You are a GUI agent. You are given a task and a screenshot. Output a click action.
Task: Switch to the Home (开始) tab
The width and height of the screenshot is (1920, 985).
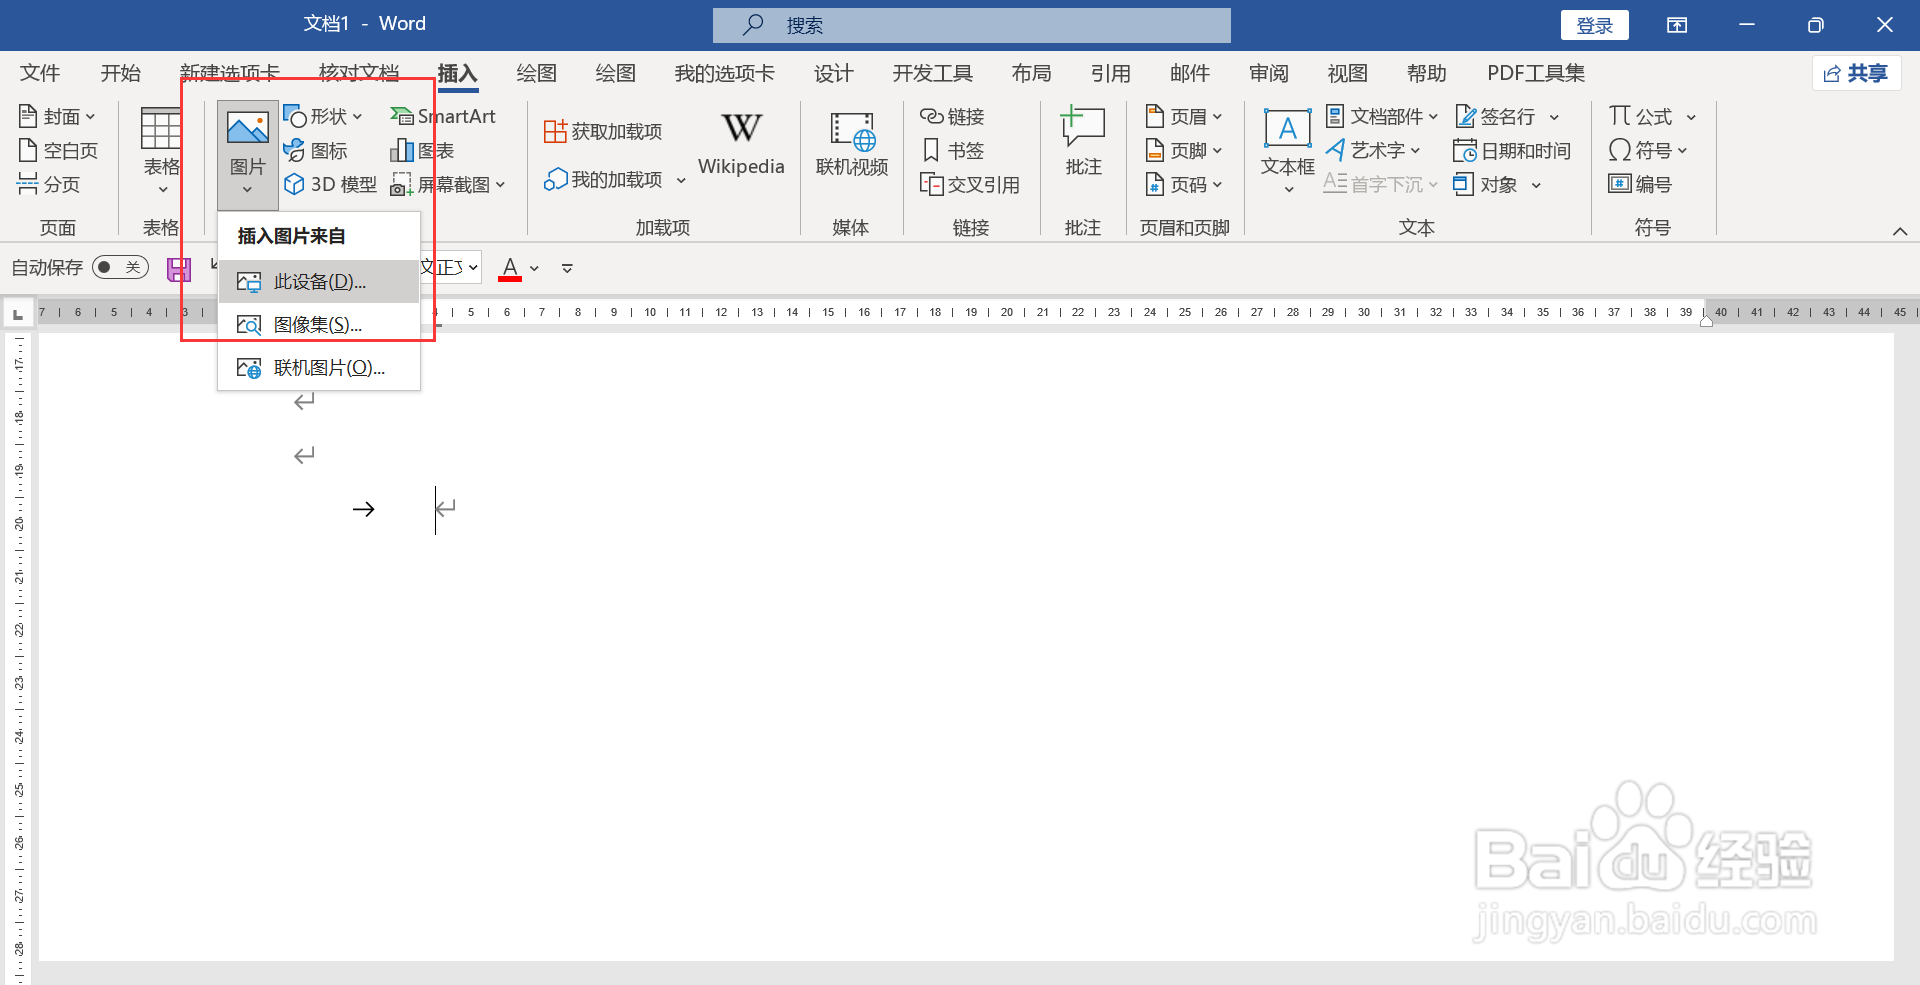(x=121, y=73)
